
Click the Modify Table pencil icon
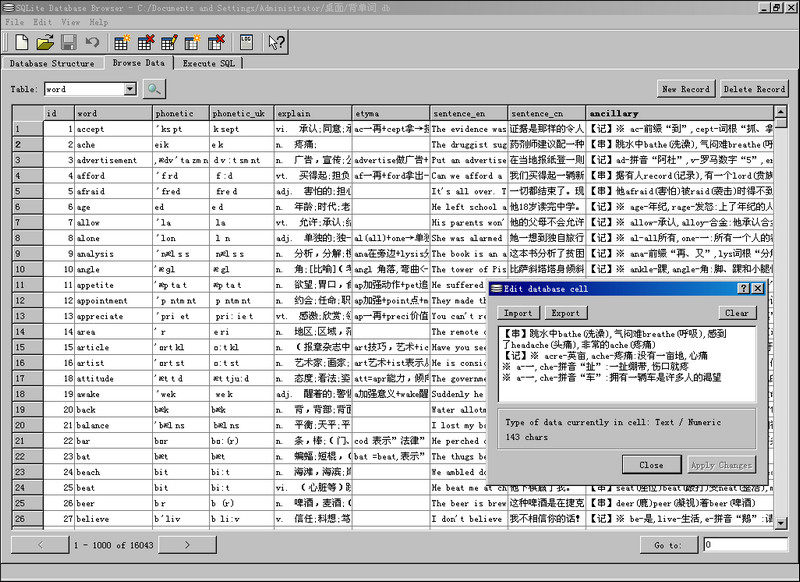click(x=169, y=42)
